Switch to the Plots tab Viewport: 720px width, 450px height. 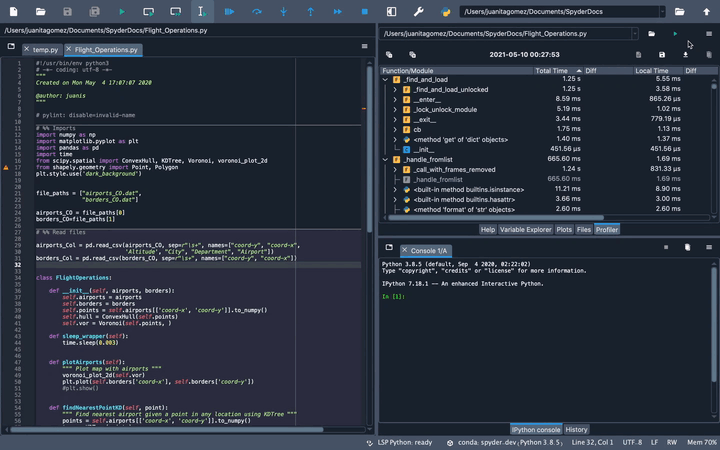[x=564, y=230]
